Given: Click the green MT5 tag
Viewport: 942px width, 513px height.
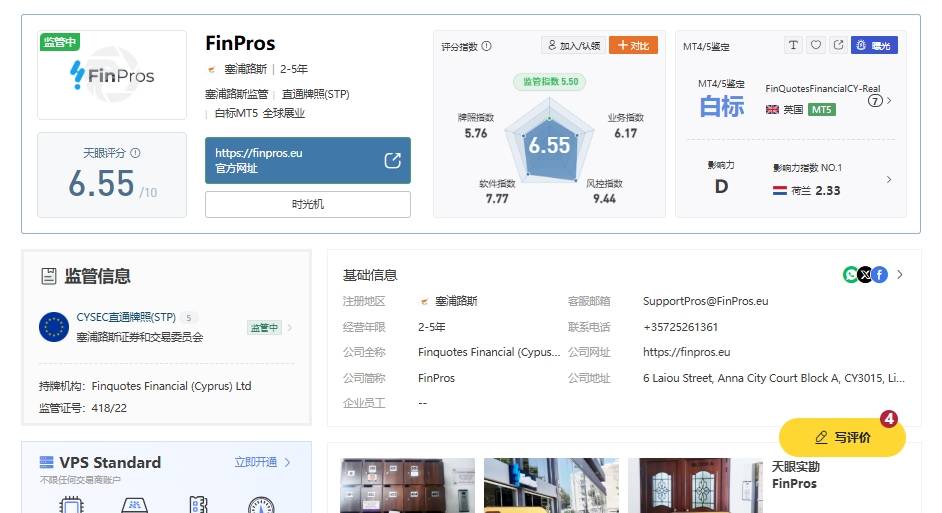Looking at the screenshot, I should coord(822,109).
